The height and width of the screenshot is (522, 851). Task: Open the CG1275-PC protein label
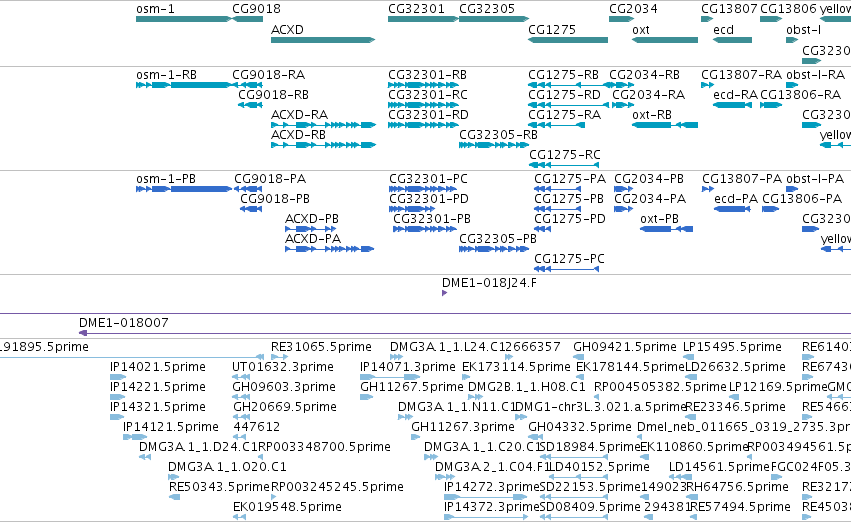[x=569, y=259]
